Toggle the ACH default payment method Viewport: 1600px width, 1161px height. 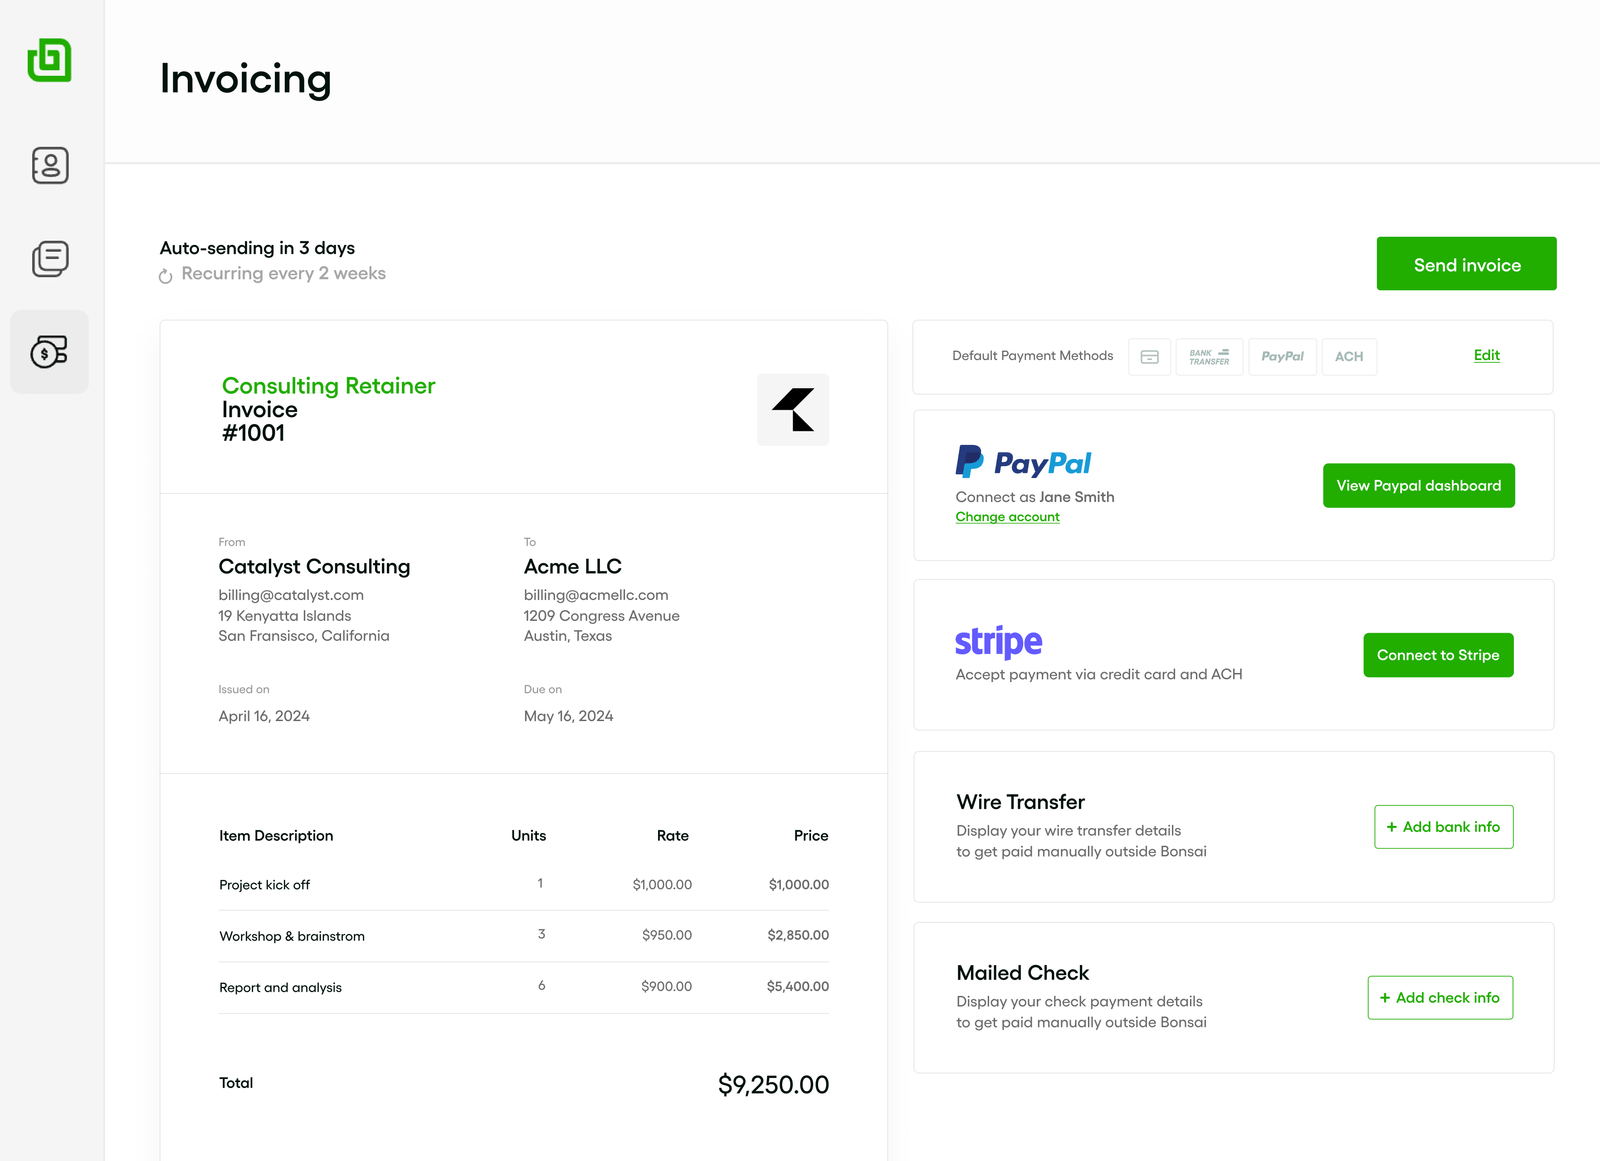(1349, 357)
